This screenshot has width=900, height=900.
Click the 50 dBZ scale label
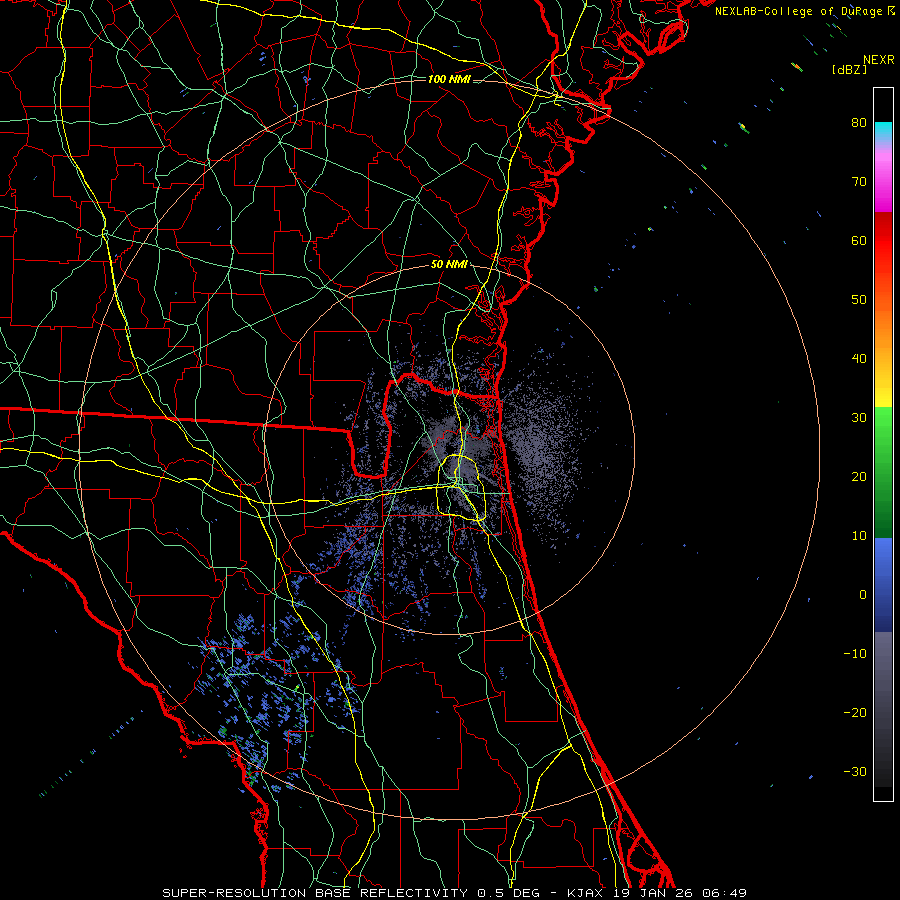[859, 300]
